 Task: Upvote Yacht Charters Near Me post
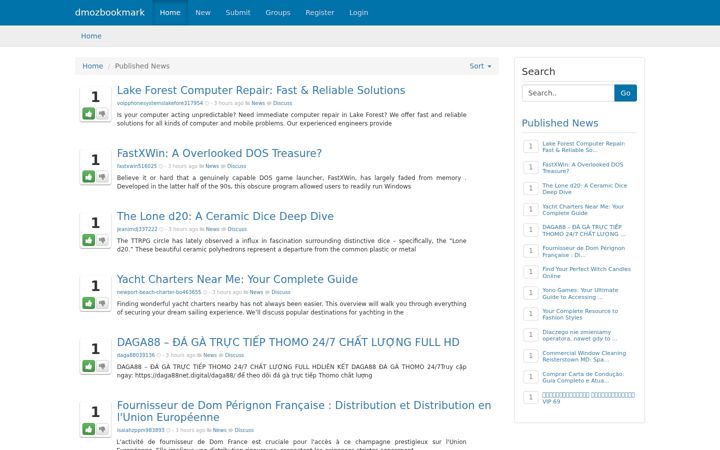coord(89,303)
